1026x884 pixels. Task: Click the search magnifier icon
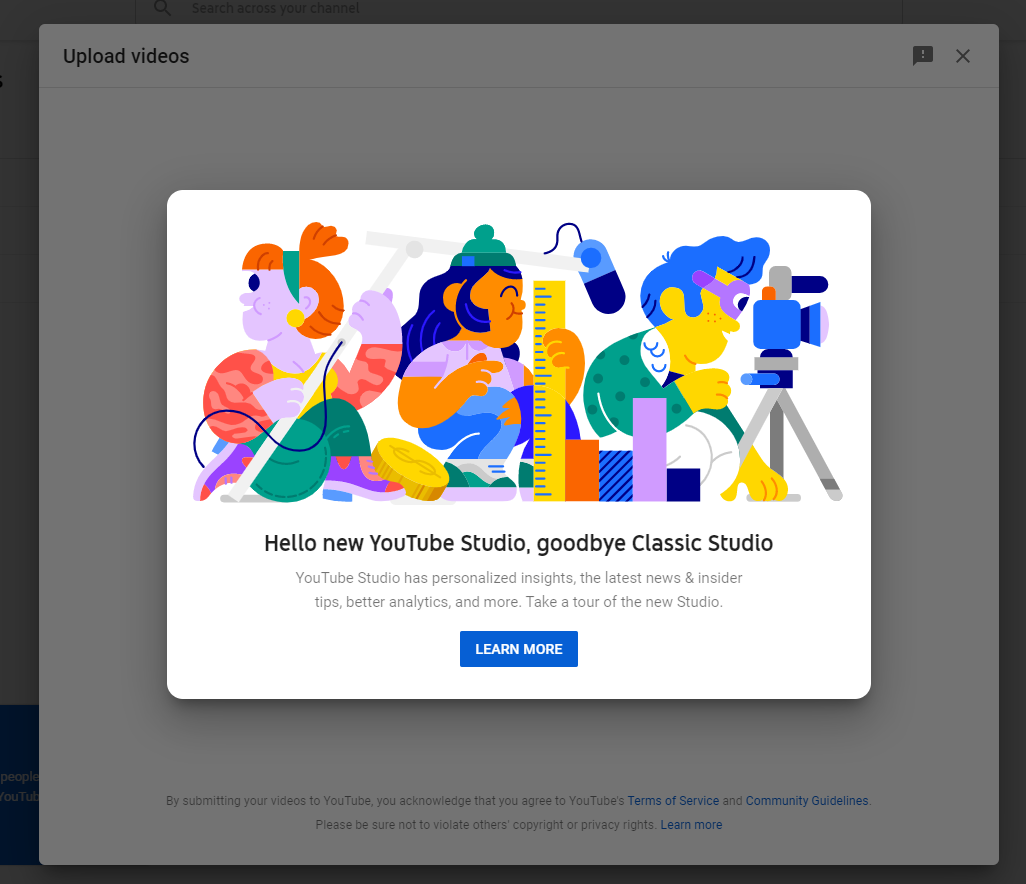(162, 8)
